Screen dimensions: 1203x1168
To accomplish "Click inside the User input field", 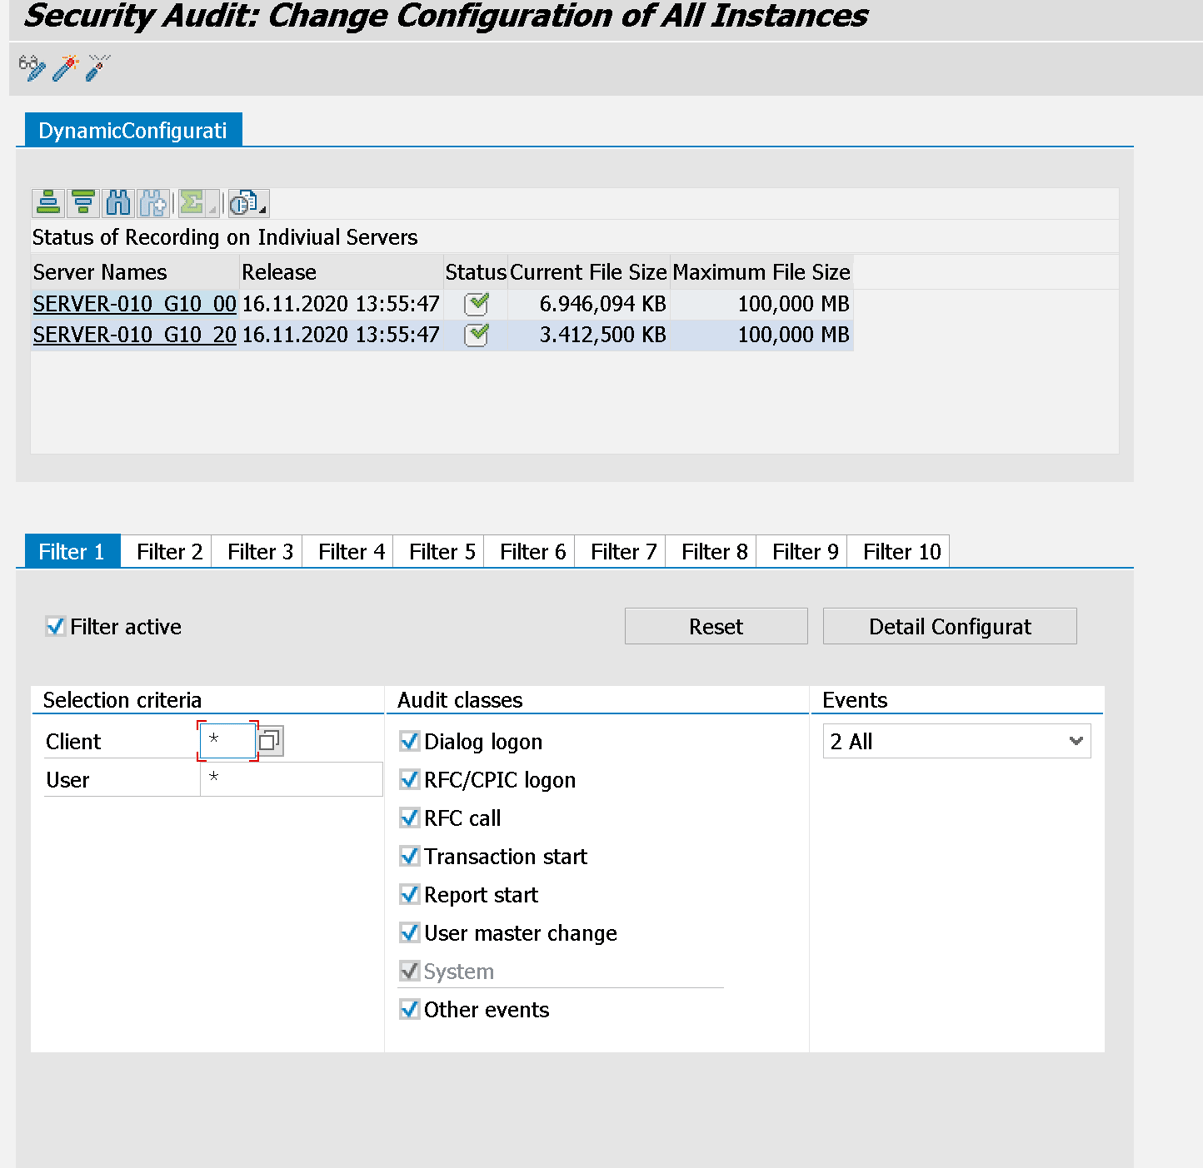I will click(290, 779).
